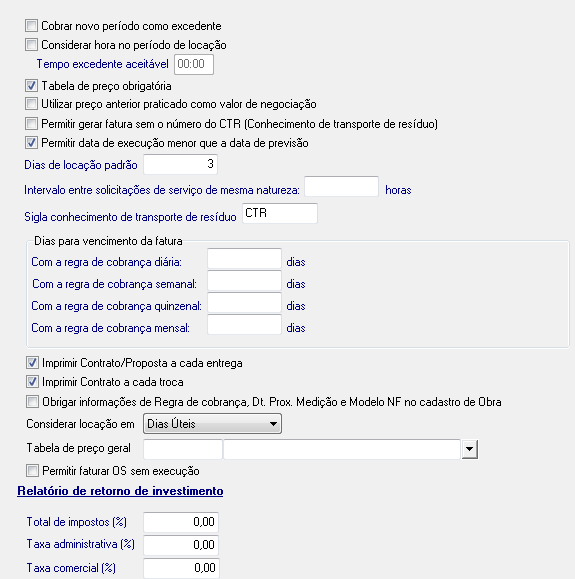
Task: Select the cobrança diária dias field
Action: click(x=244, y=258)
